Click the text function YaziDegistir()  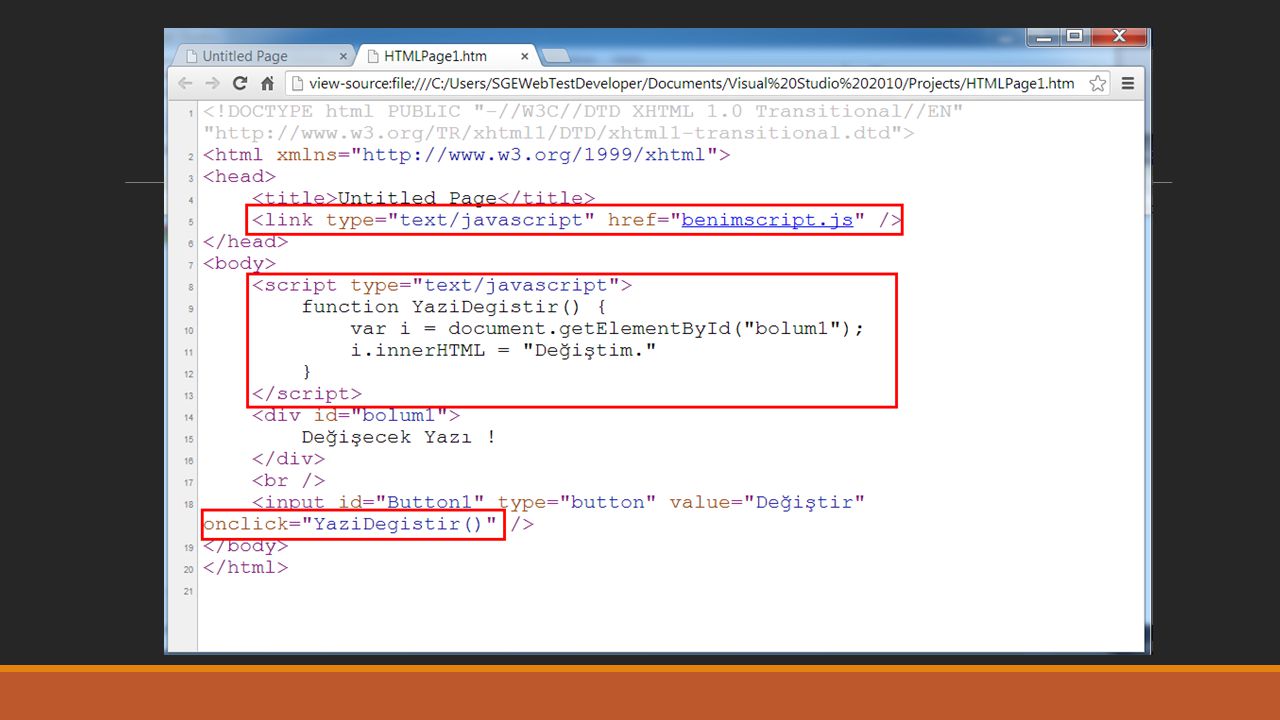441,307
